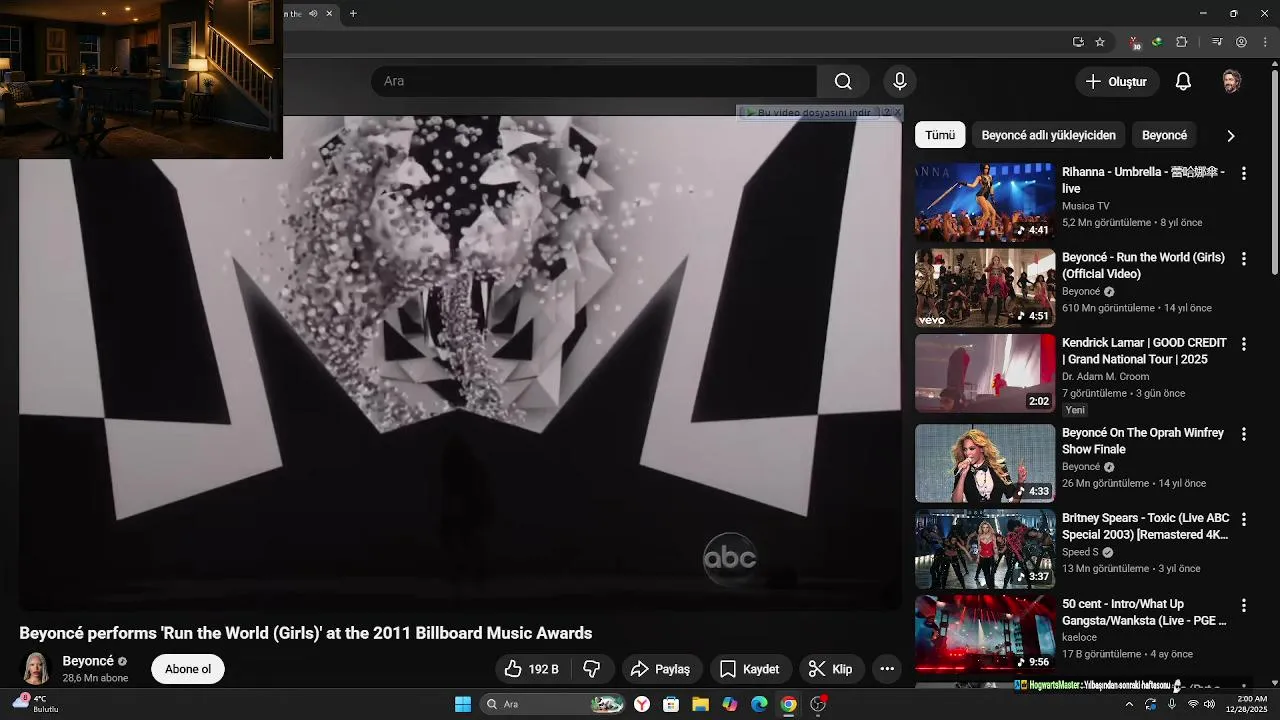Open Microsoft Edge from taskbar
Screen dimensions: 1280x720
tap(759, 704)
